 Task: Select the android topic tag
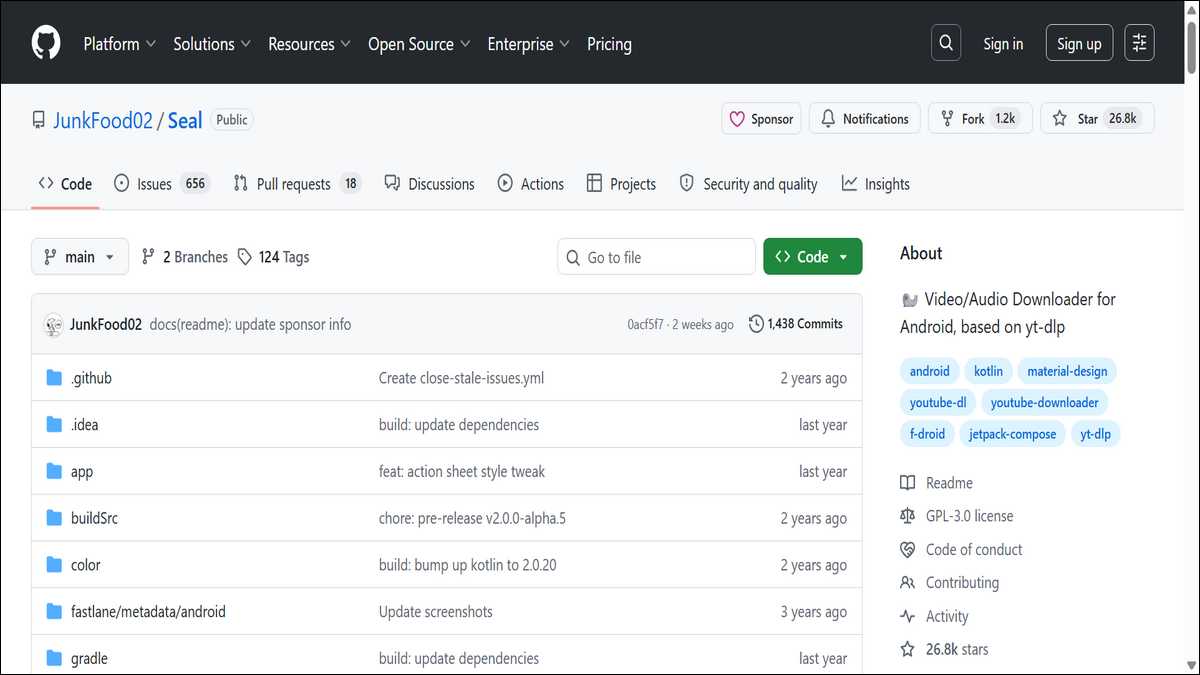pyautogui.click(x=930, y=371)
